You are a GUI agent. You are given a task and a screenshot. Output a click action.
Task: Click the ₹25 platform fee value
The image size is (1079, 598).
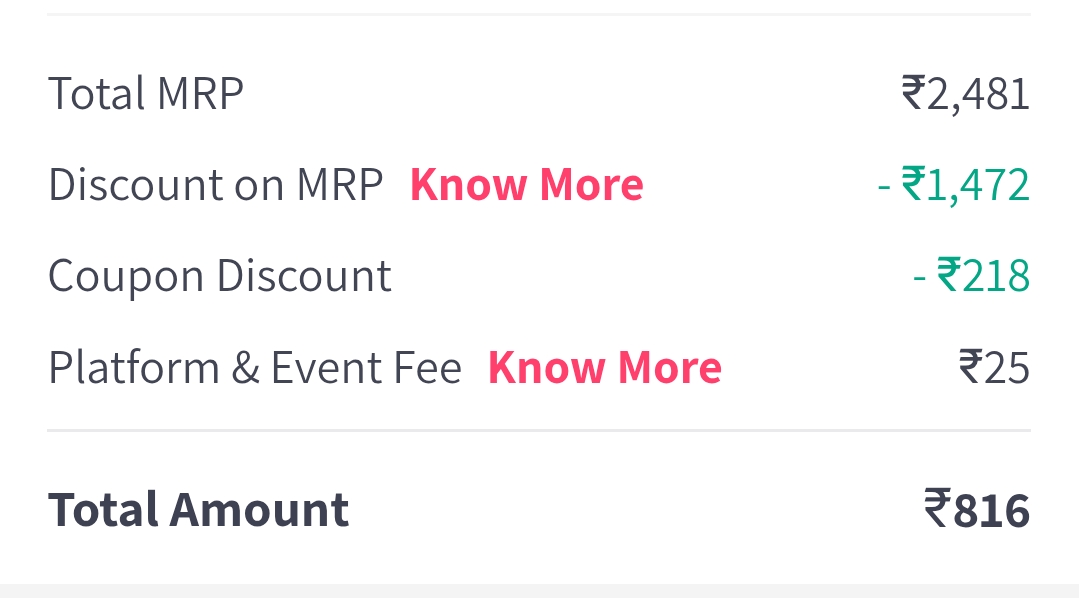pyautogui.click(x=994, y=368)
